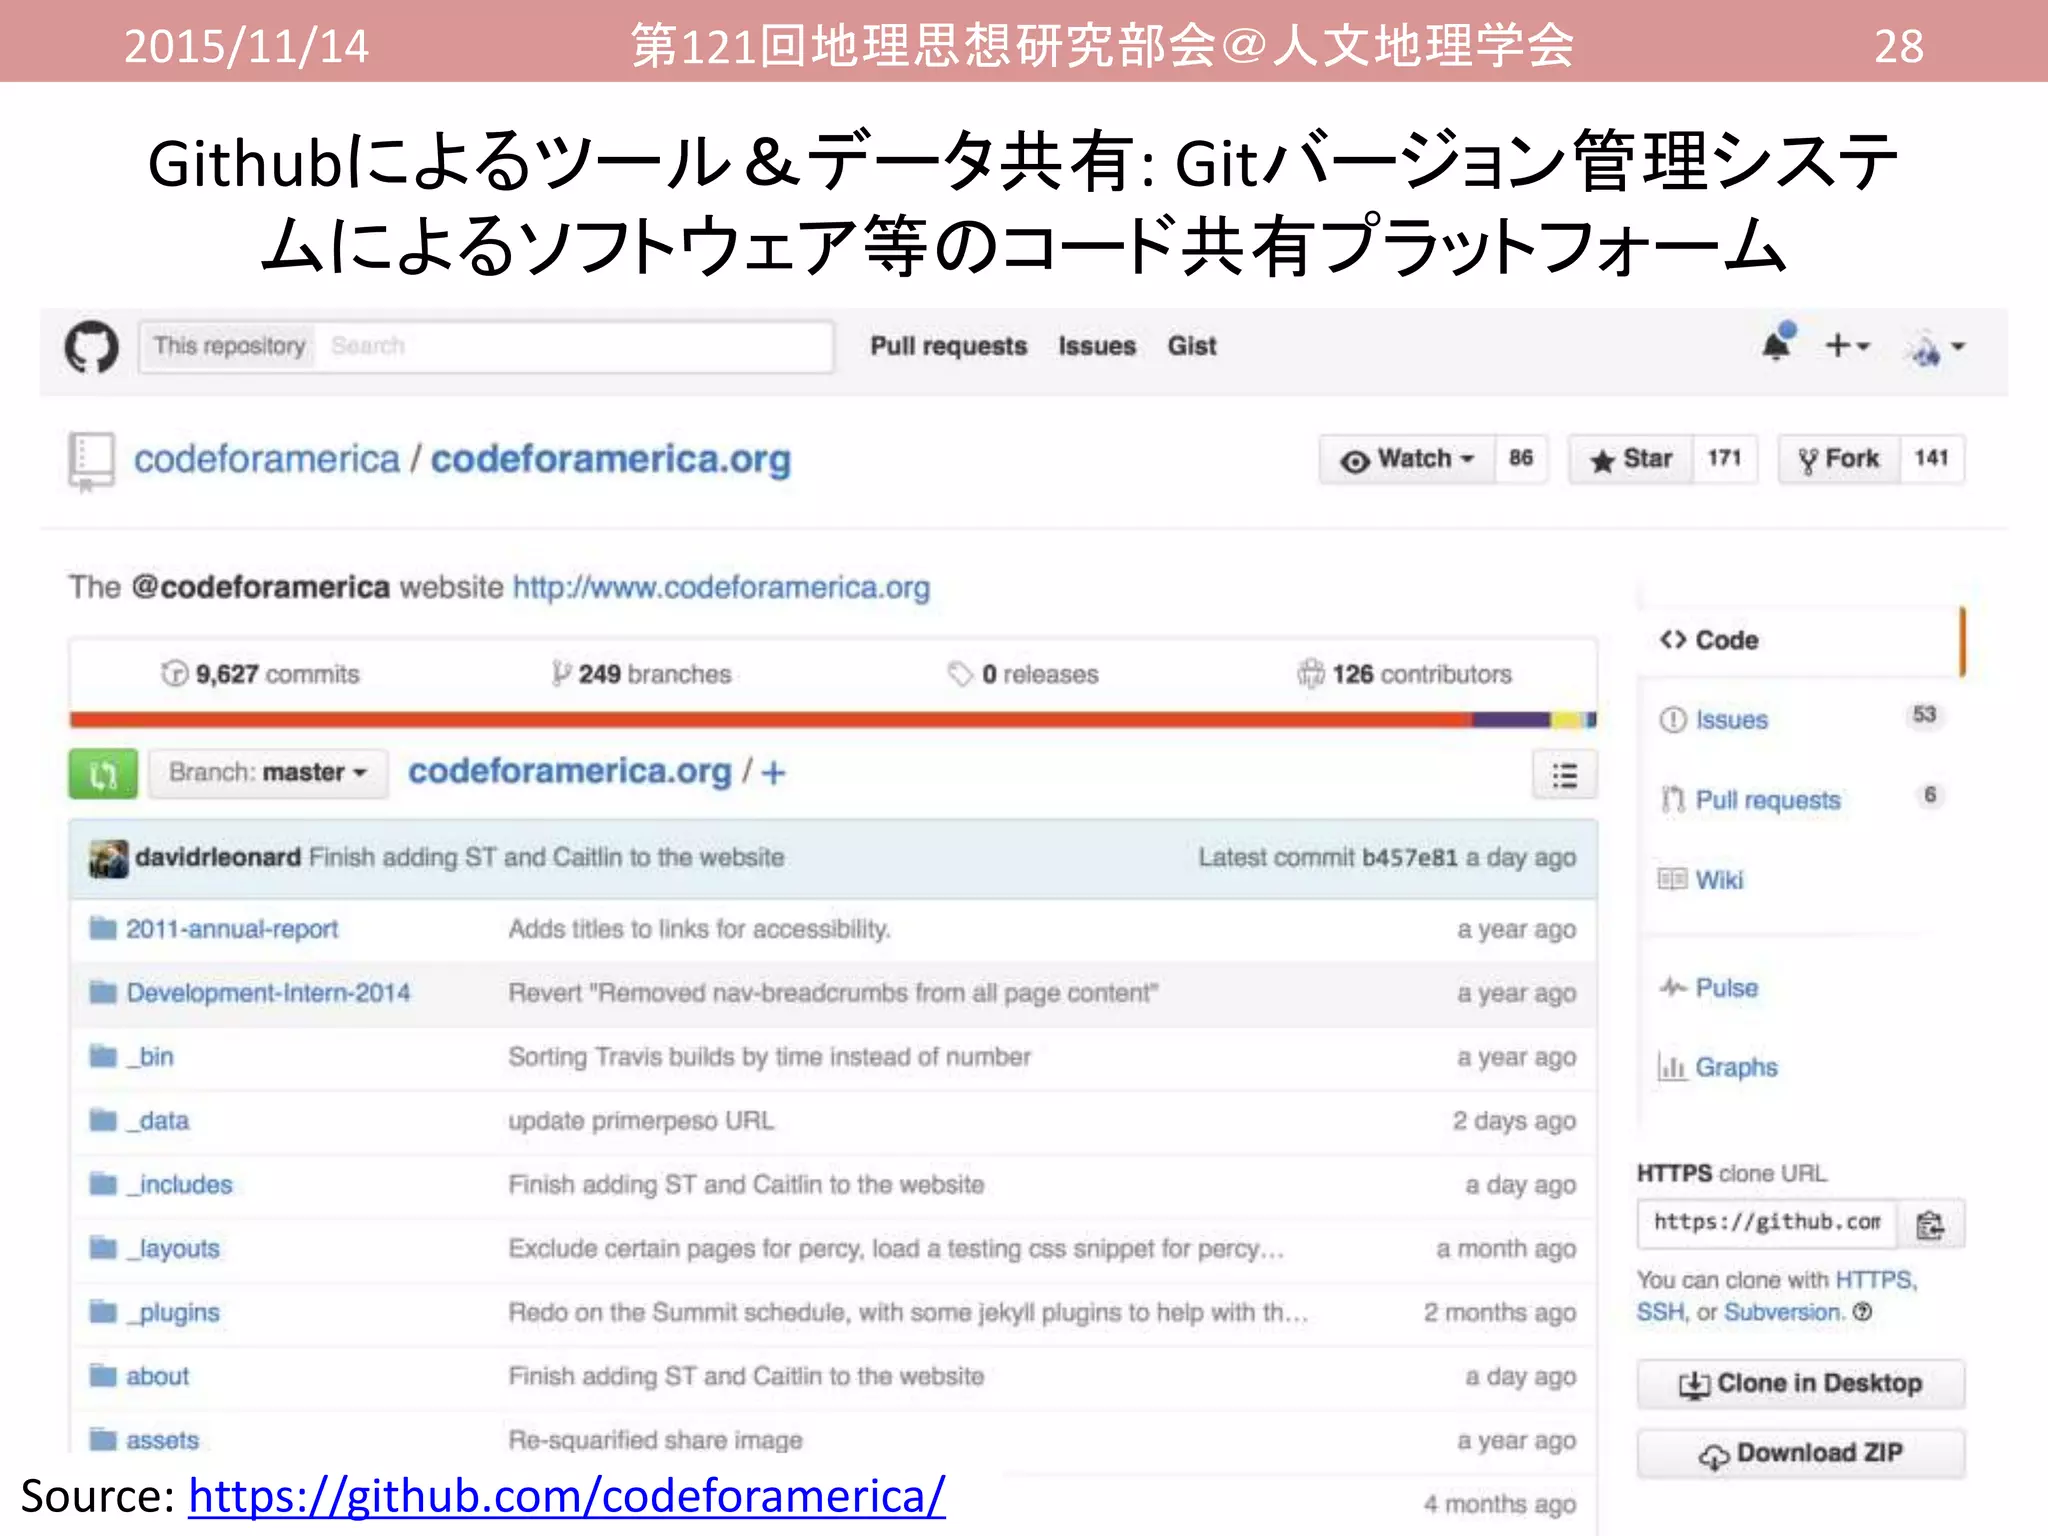Open http://www.codeforamerica.org website link
Viewport: 2048px width, 1536px height.
coord(721,587)
